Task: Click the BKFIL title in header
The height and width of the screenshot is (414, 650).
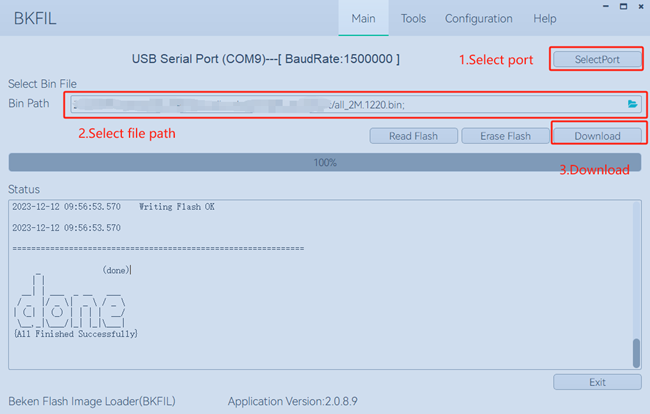Action: click(x=32, y=19)
